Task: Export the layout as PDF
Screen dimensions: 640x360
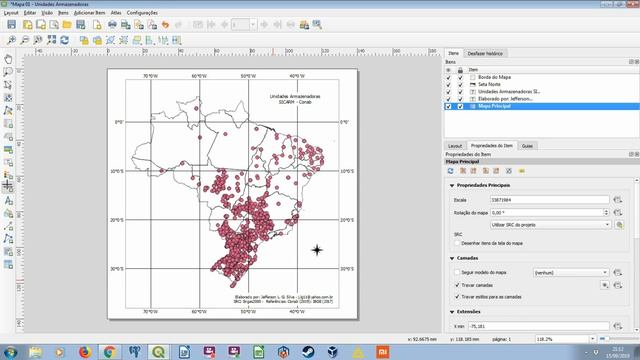Action: [x=152, y=24]
